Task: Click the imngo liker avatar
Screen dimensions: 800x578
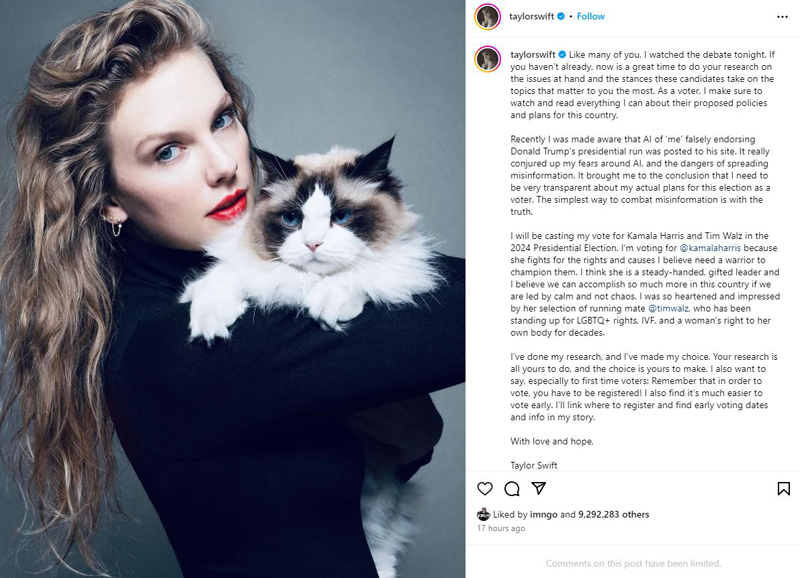Action: 483,514
